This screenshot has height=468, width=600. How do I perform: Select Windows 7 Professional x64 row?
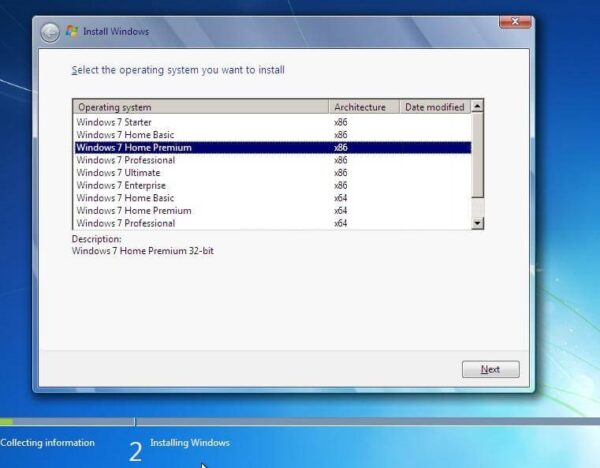point(273,223)
